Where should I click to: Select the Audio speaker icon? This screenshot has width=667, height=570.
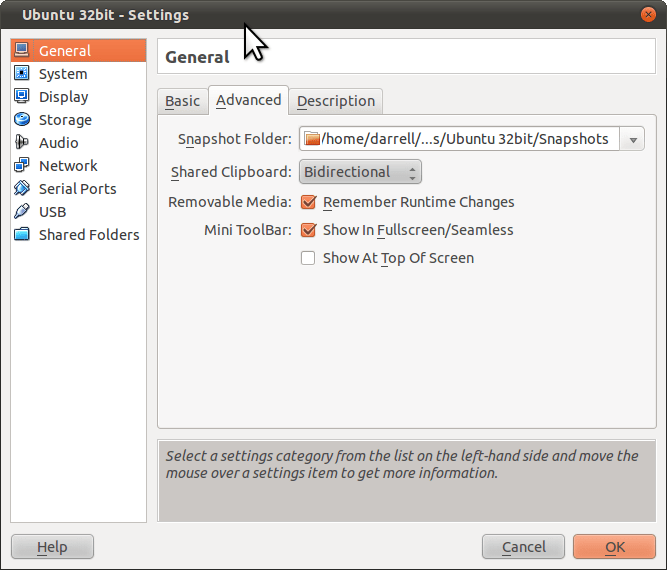tap(21, 143)
